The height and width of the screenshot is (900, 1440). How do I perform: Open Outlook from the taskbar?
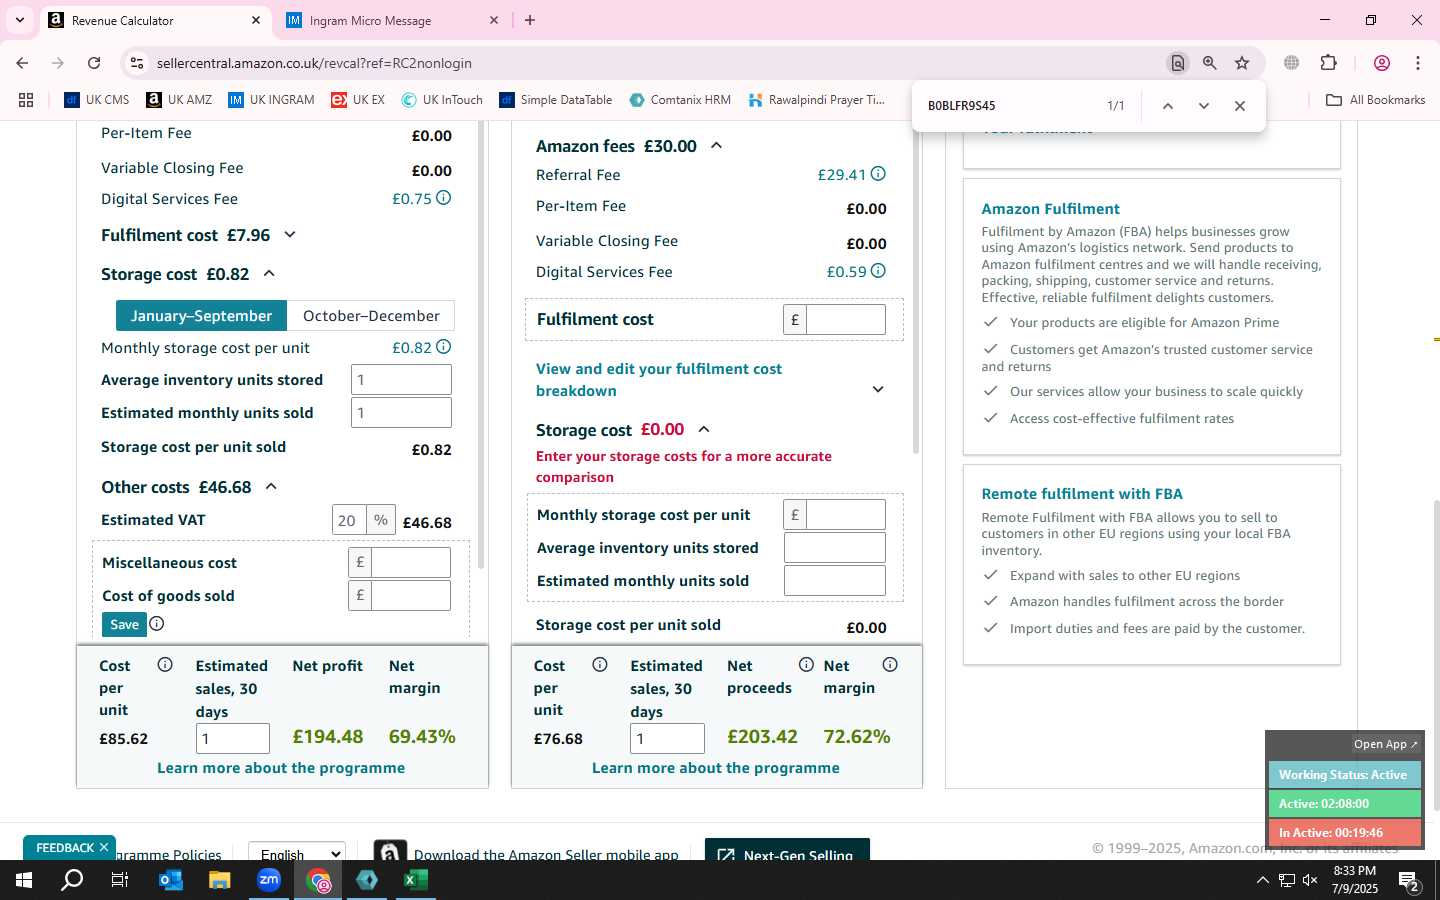(x=171, y=880)
